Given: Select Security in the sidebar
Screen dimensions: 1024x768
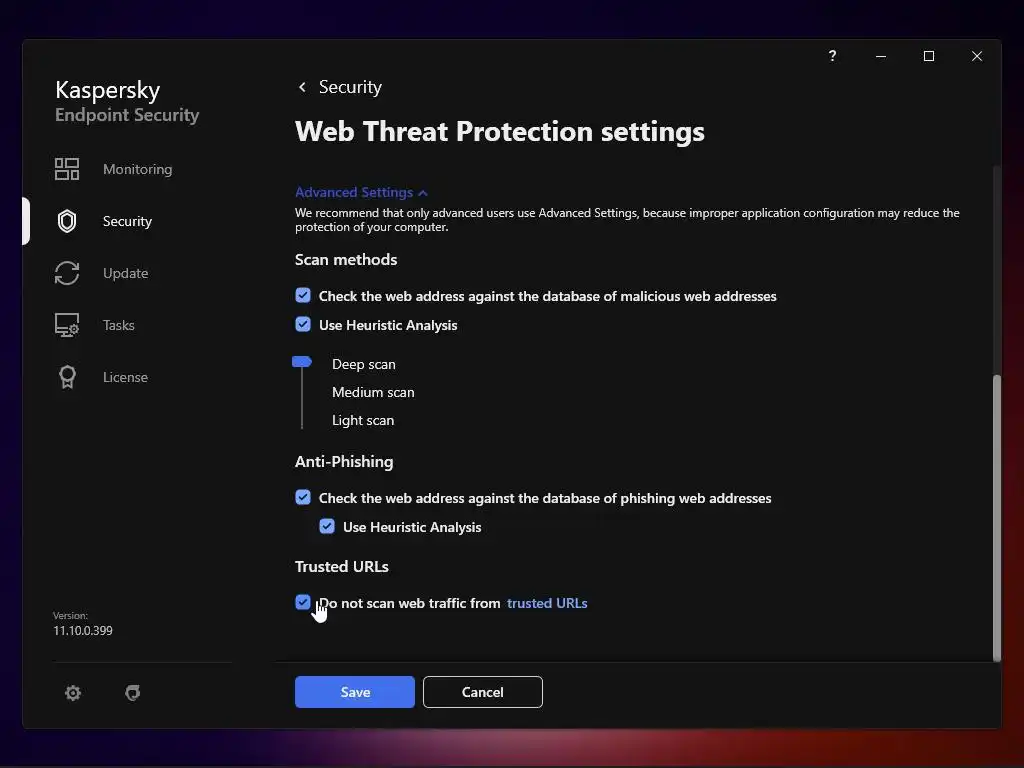Looking at the screenshot, I should [x=127, y=221].
